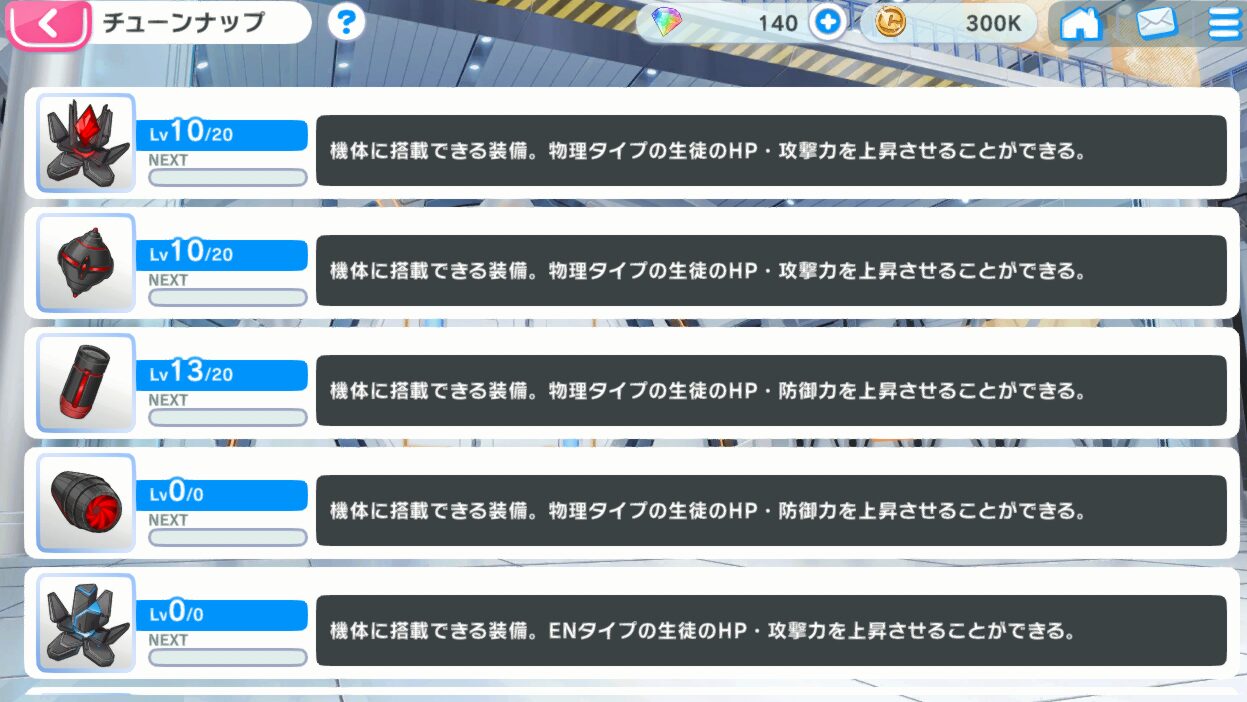
Task: Open the ENタイプ equipment description row
Action: tap(770, 631)
